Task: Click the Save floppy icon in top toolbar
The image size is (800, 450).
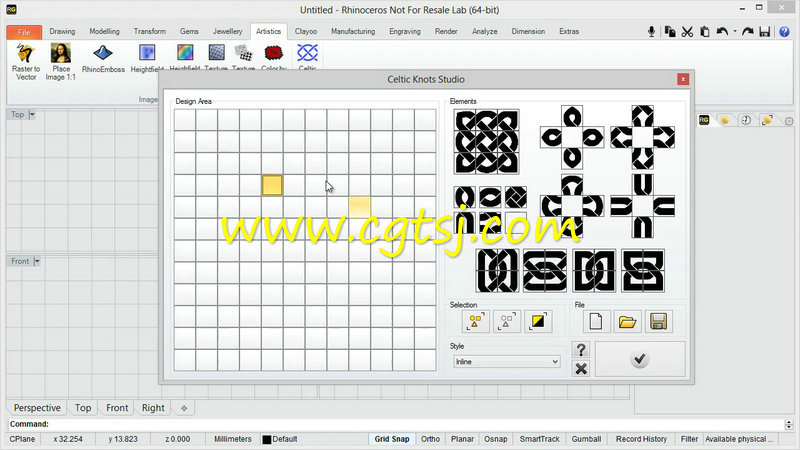Action: click(x=764, y=32)
